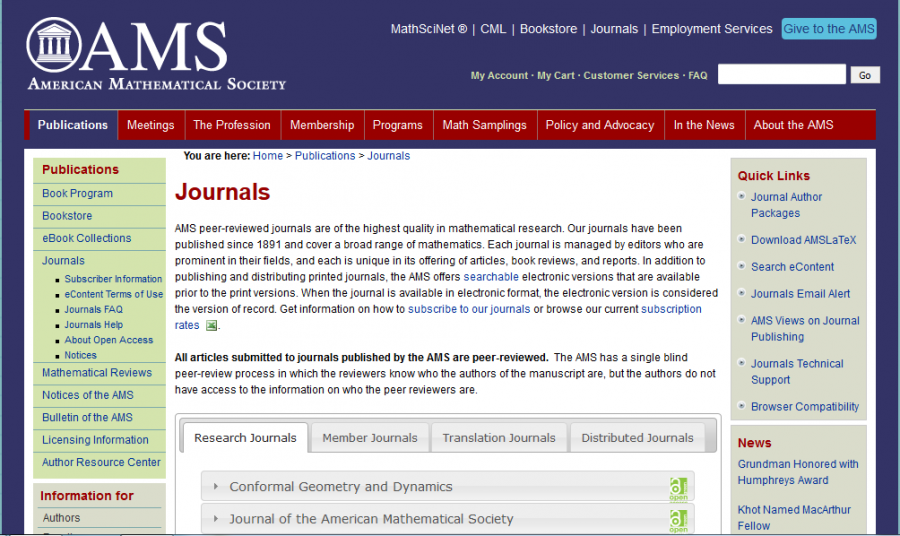Open In the News menu
900x536 pixels.
704,125
